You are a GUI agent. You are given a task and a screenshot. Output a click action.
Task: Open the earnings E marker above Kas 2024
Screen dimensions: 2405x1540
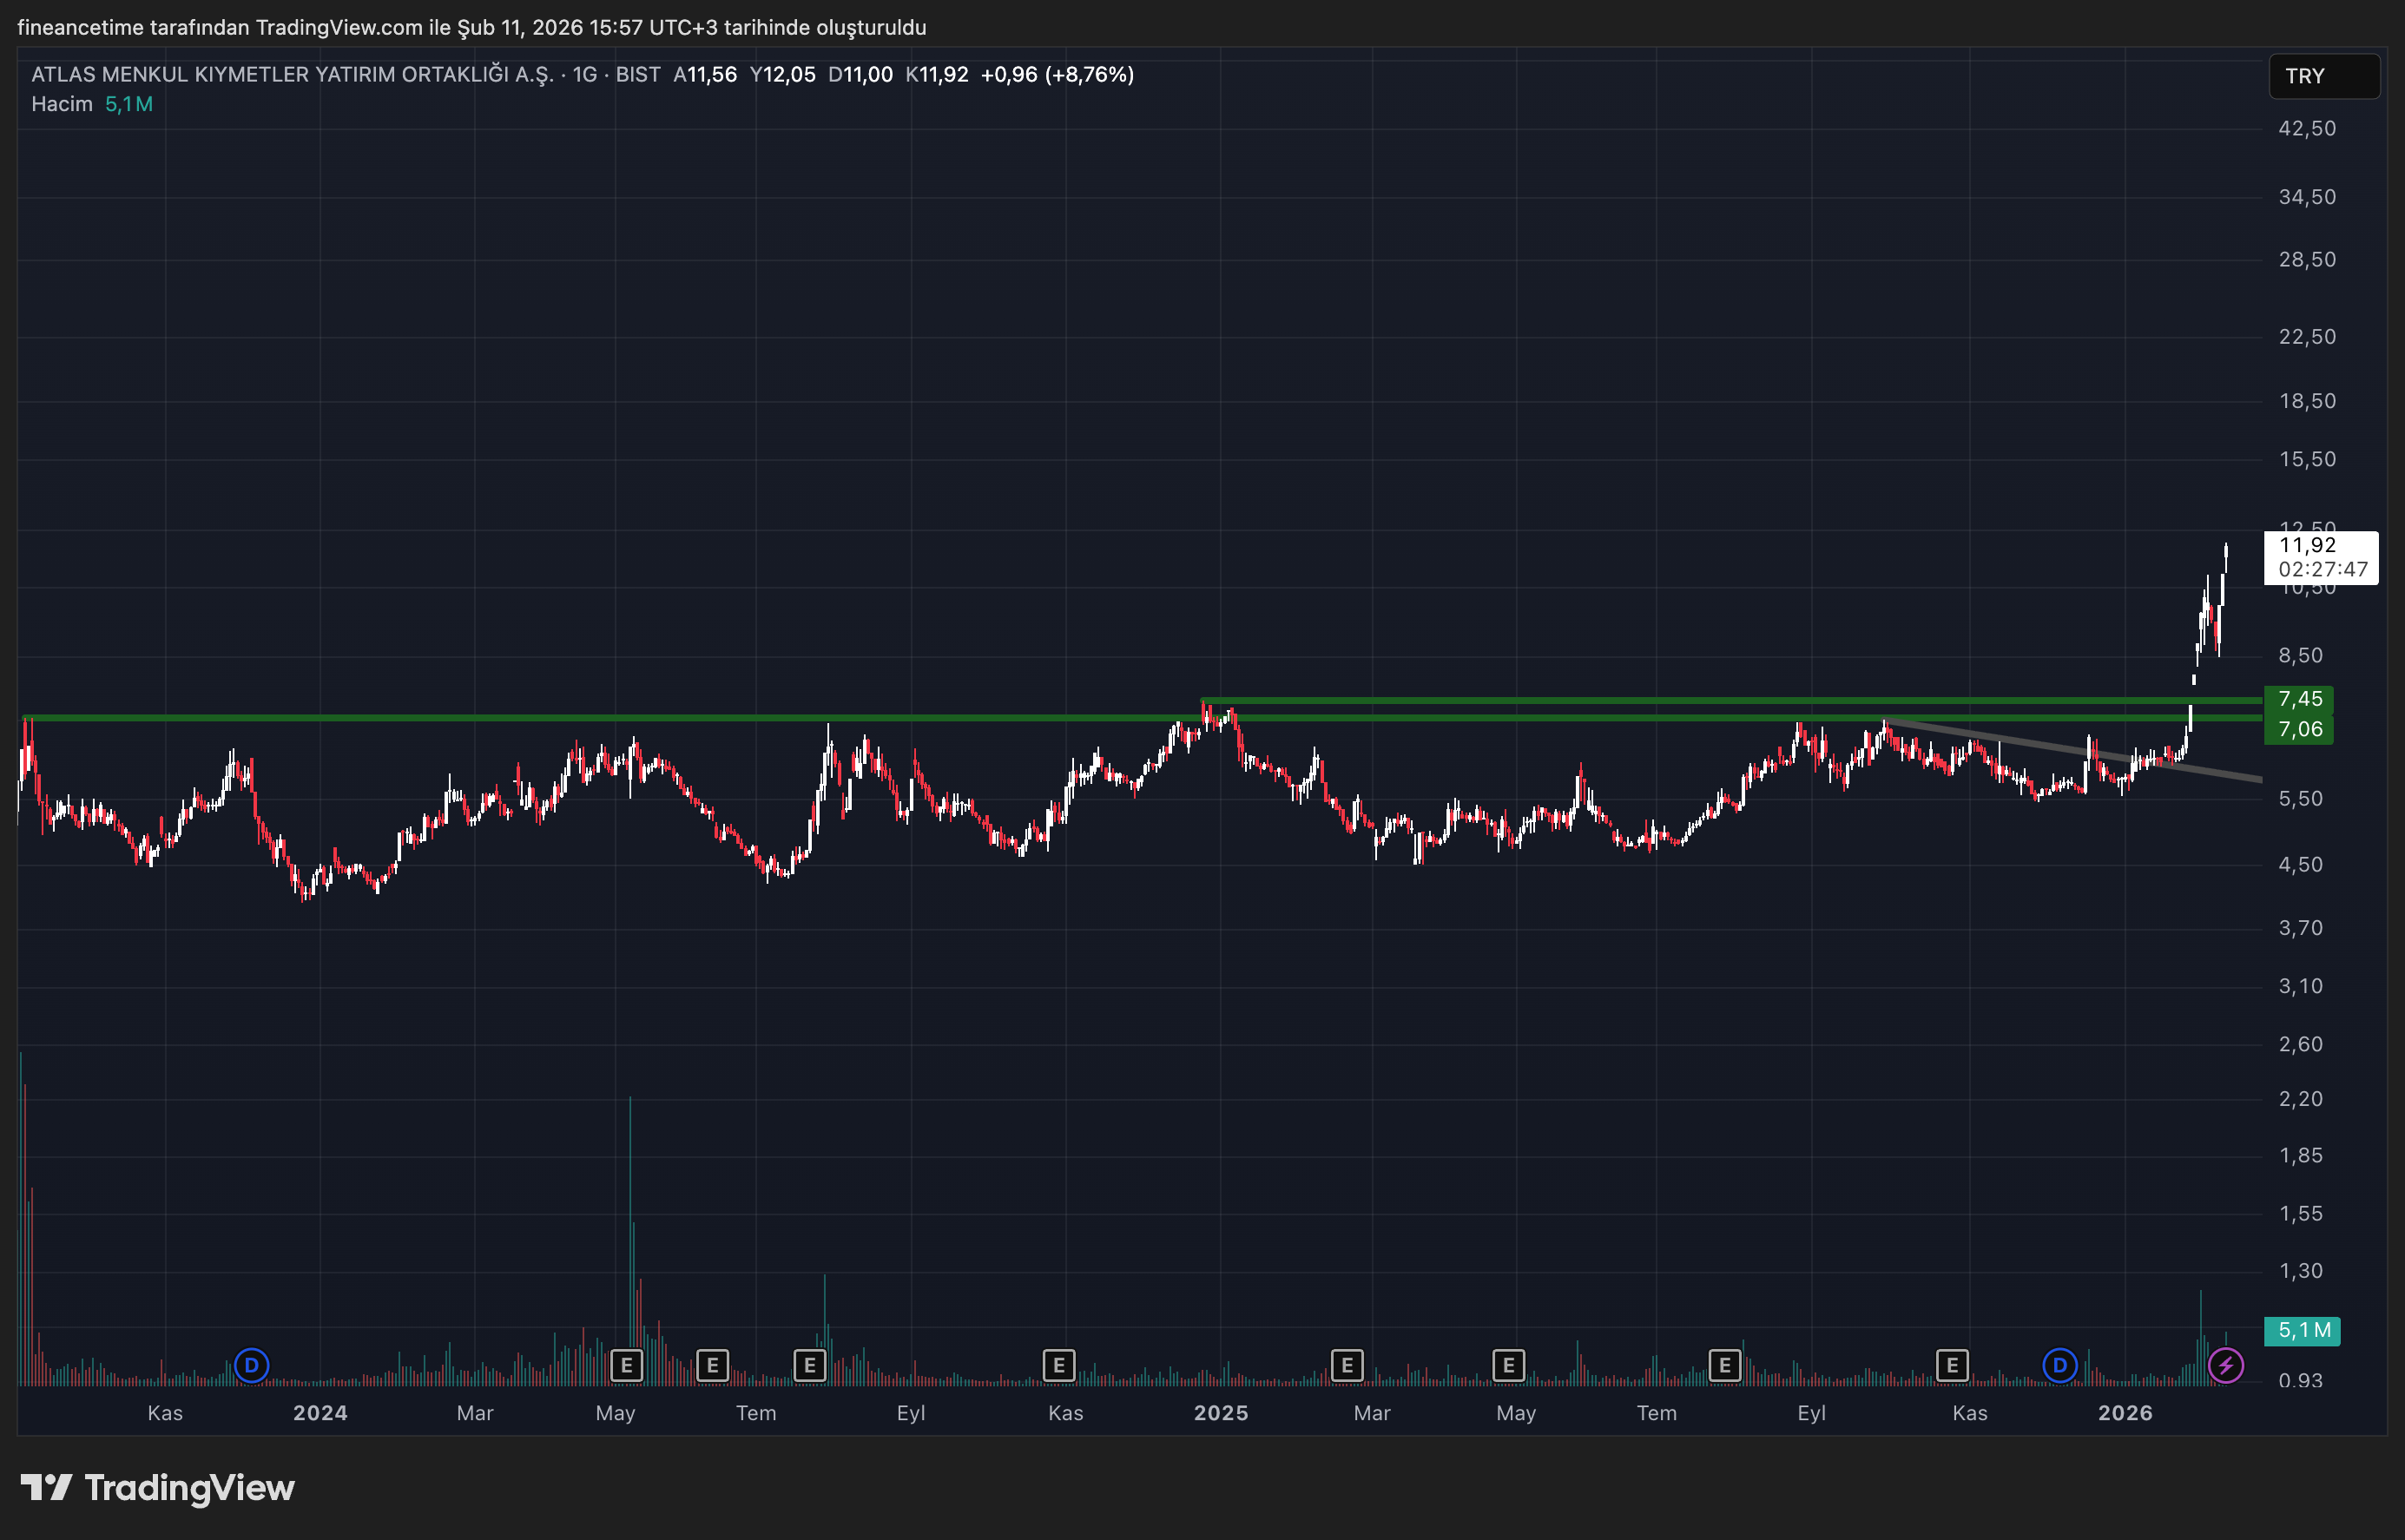1058,1365
